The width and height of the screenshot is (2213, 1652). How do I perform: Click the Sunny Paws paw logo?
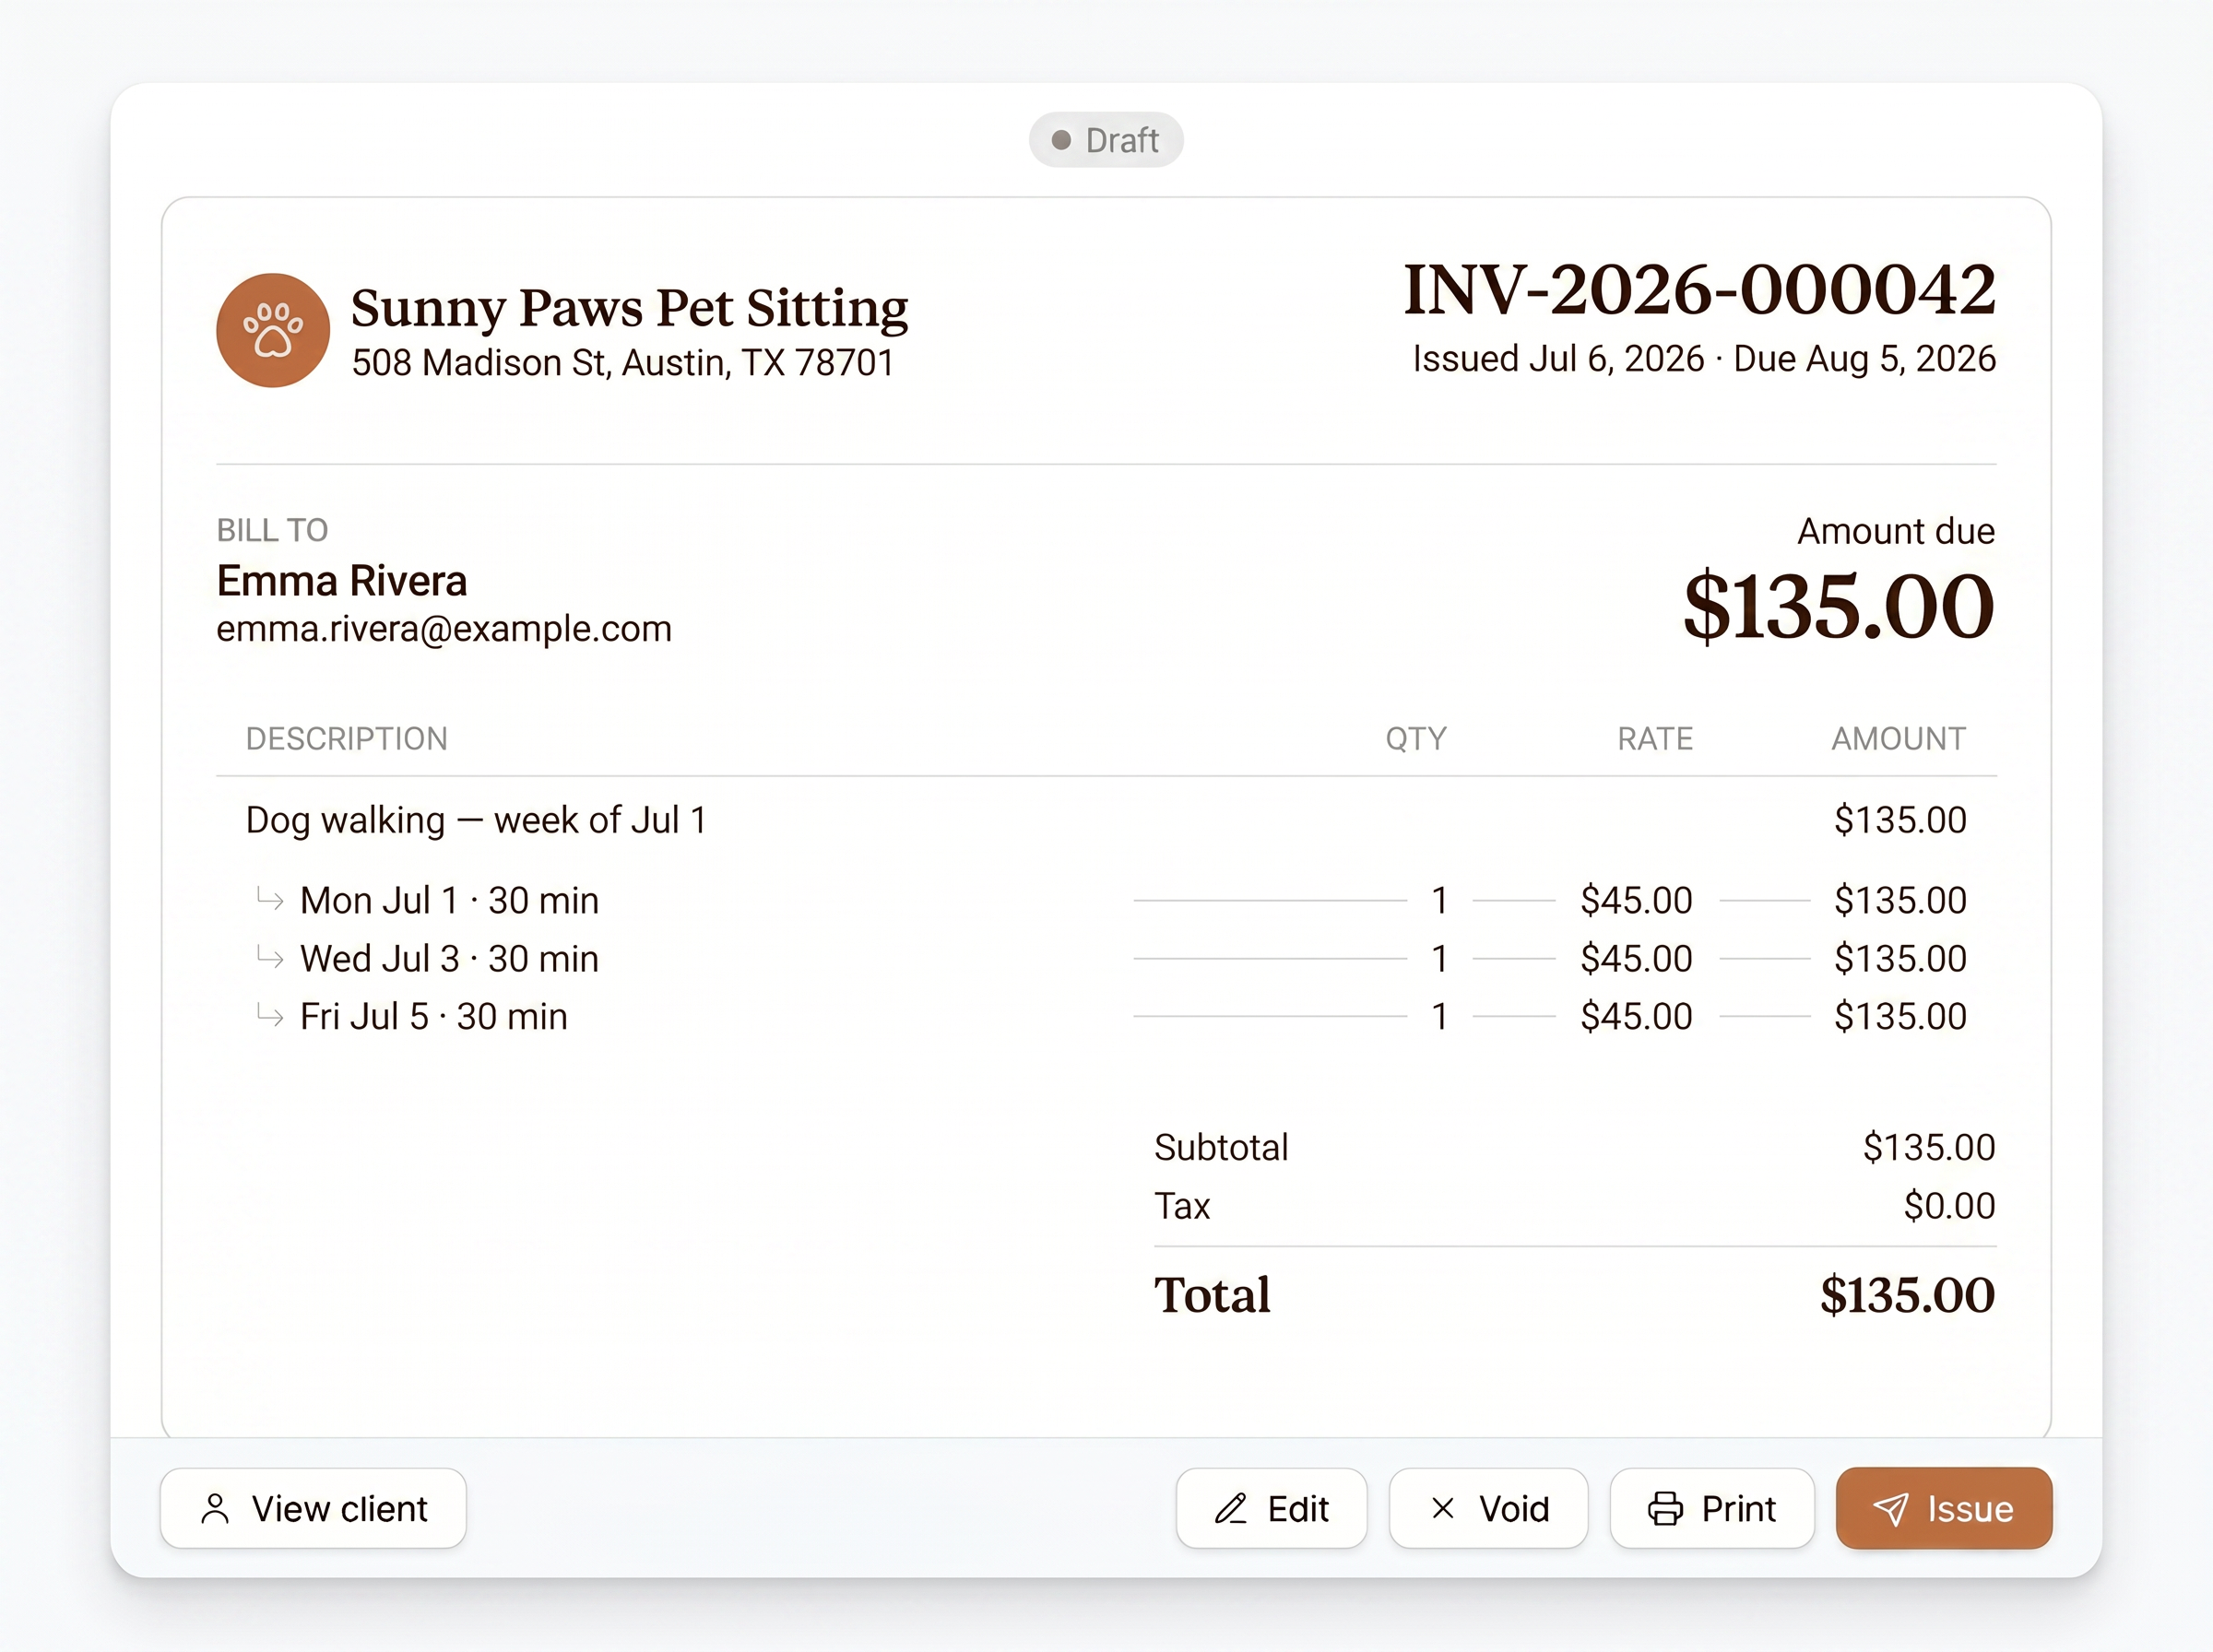pos(273,330)
